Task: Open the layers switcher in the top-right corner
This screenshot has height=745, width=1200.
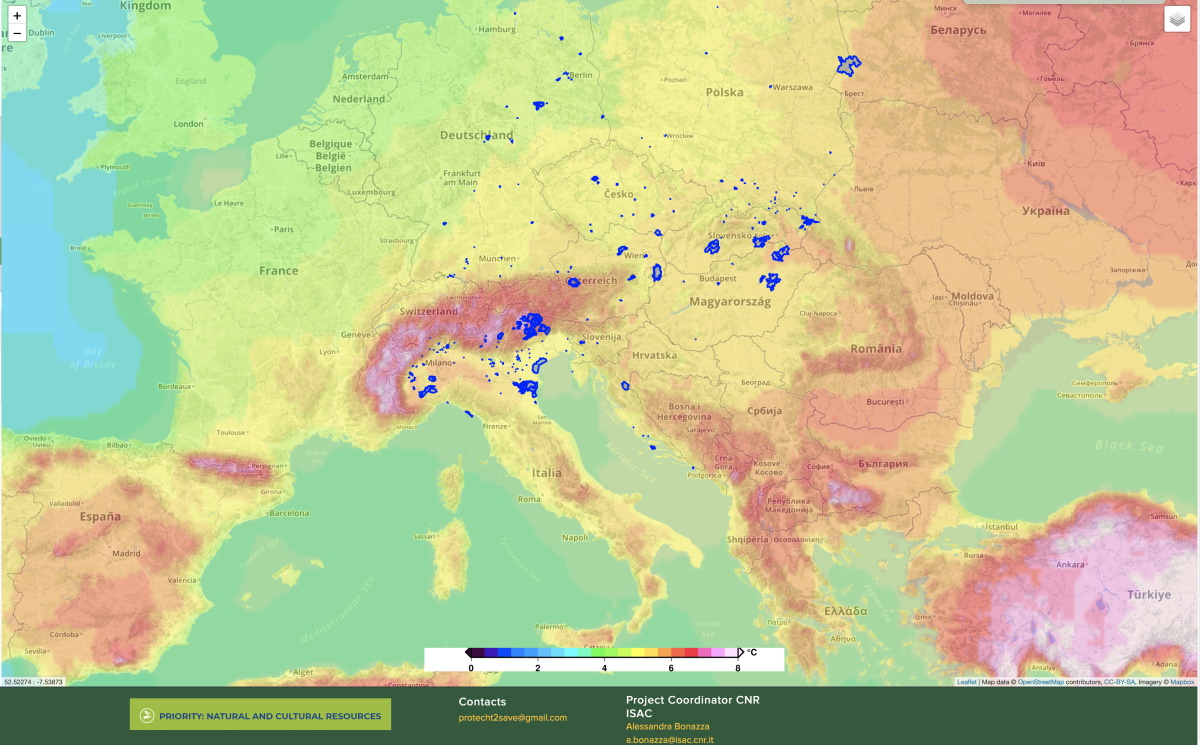Action: tap(1176, 17)
